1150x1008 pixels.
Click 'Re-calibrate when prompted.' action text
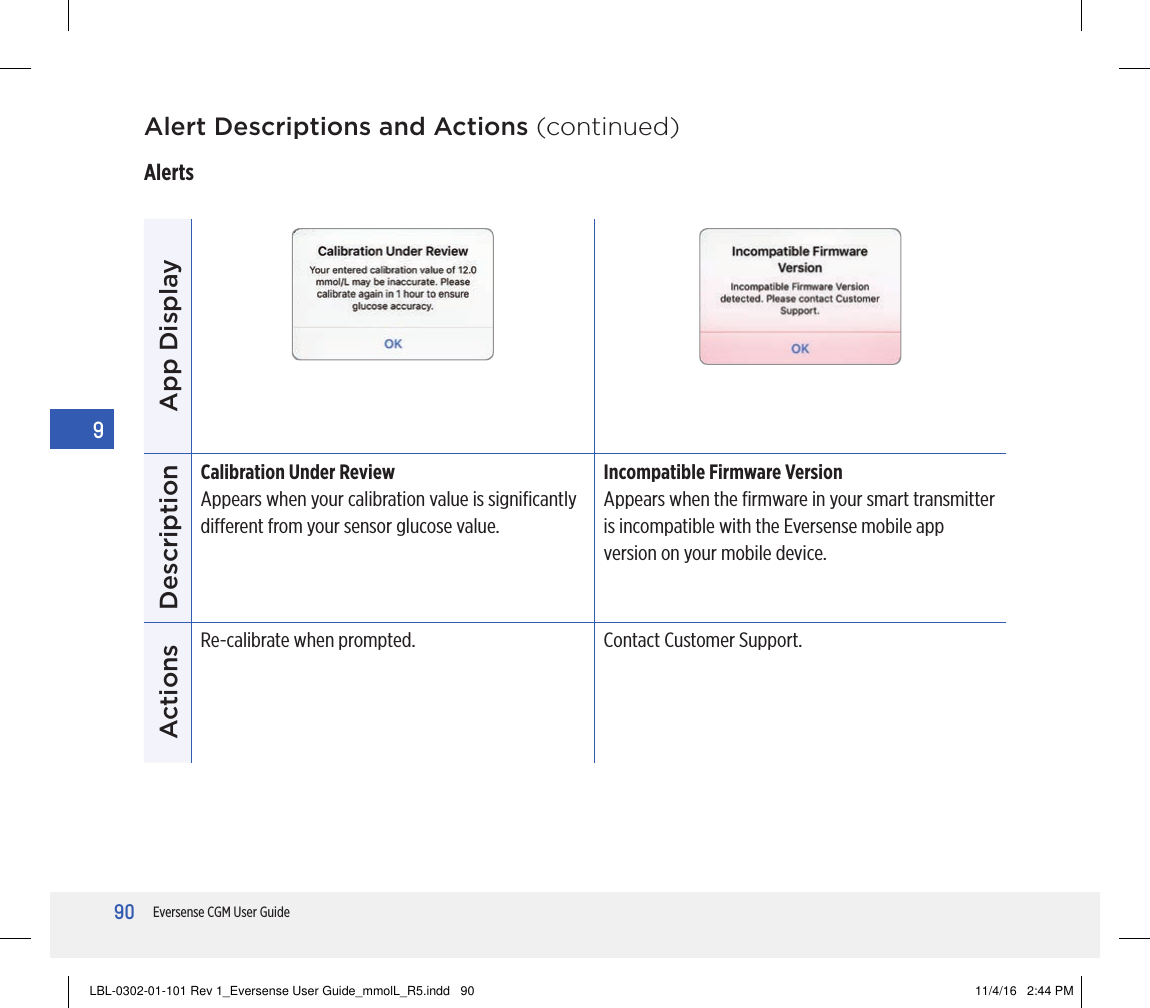307,640
